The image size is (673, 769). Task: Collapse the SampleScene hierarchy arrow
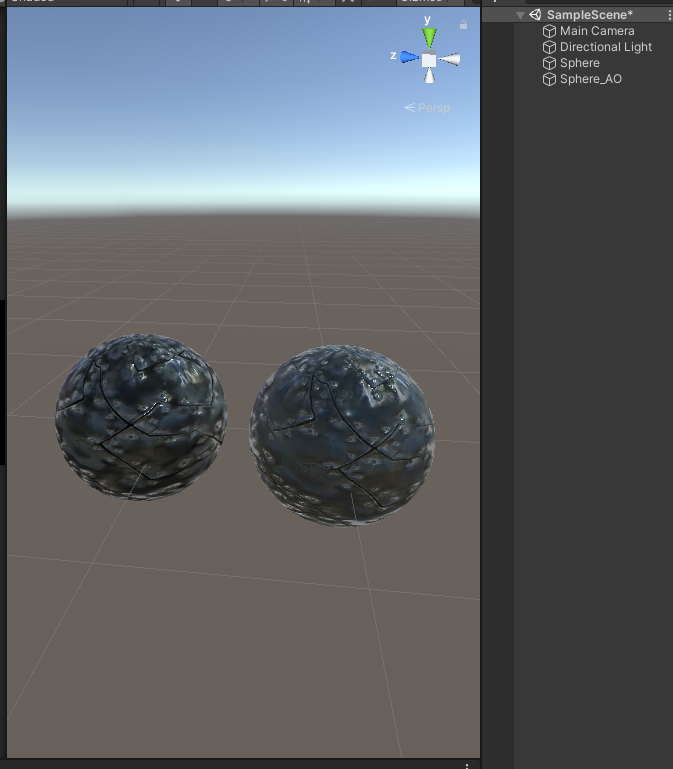pyautogui.click(x=520, y=15)
